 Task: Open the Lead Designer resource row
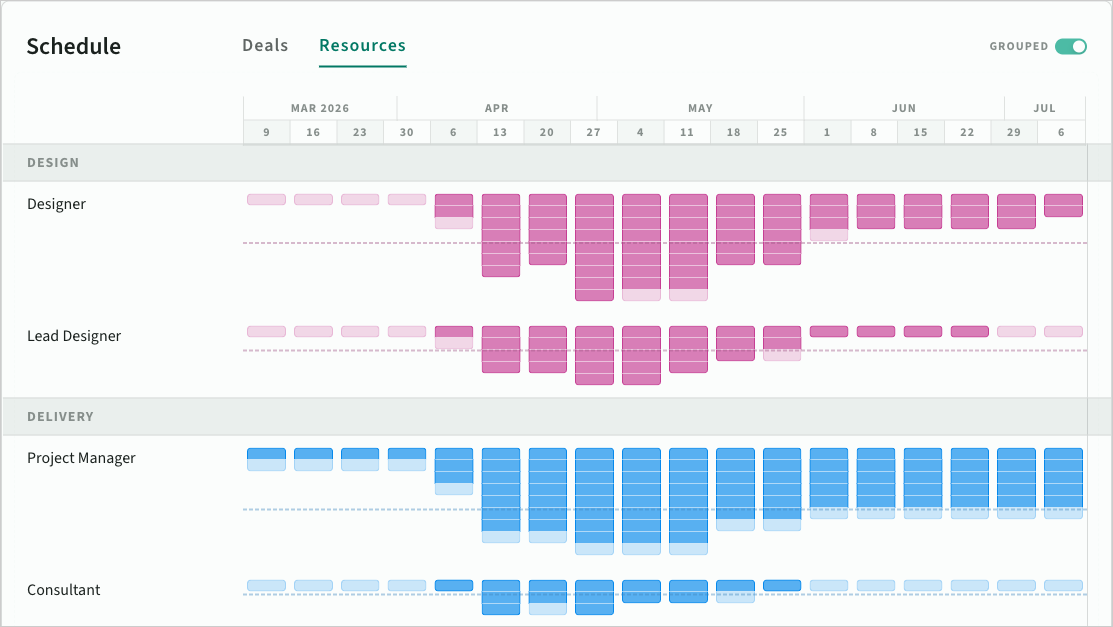pyautogui.click(x=74, y=336)
